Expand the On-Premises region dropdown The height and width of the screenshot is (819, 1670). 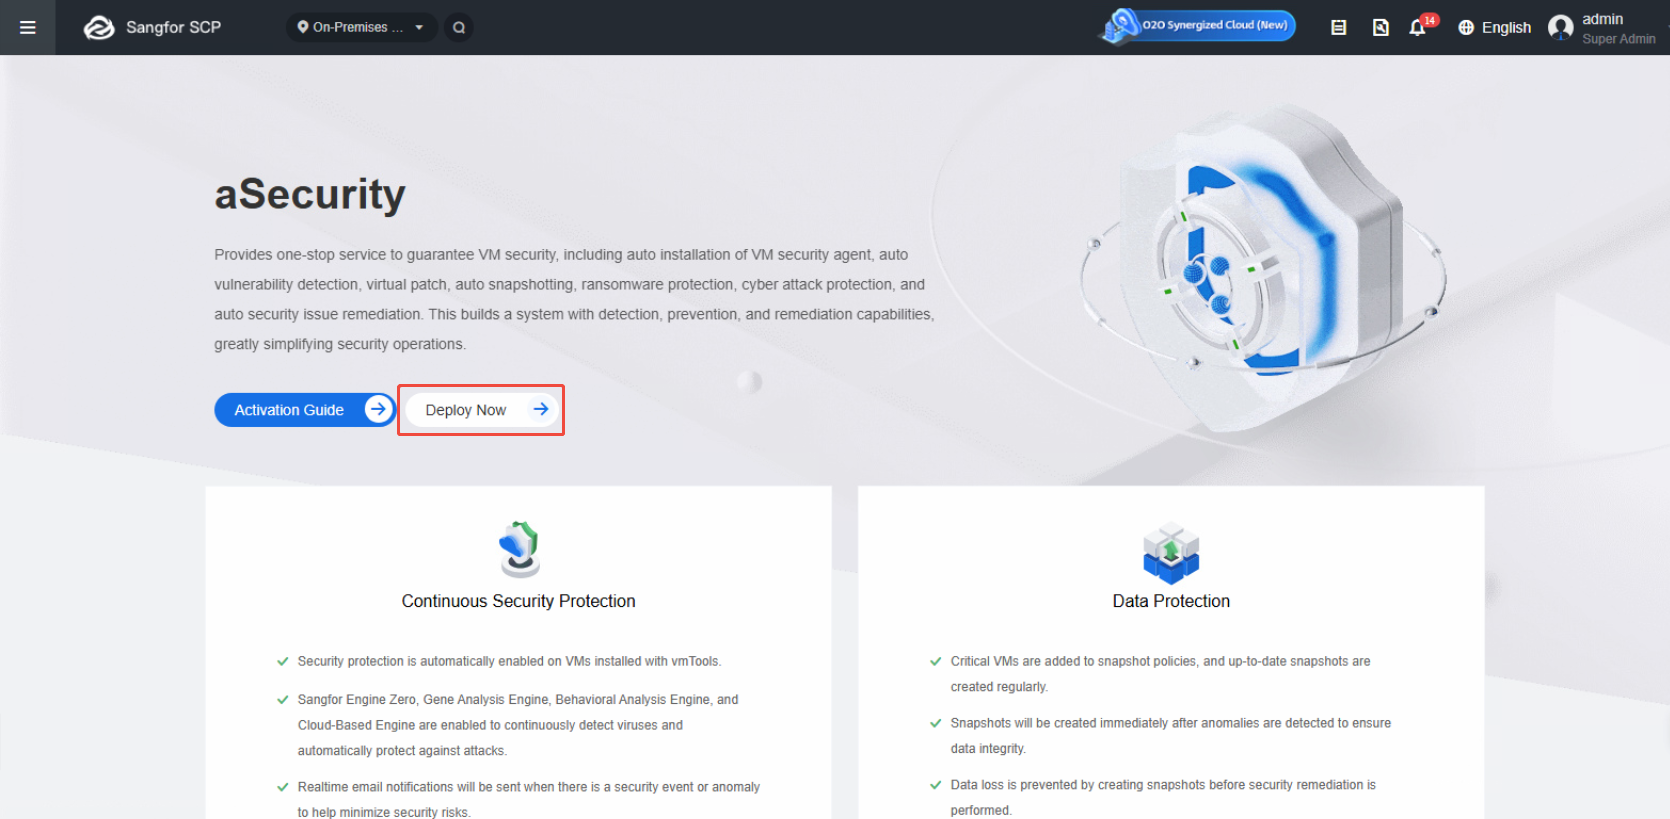(362, 27)
